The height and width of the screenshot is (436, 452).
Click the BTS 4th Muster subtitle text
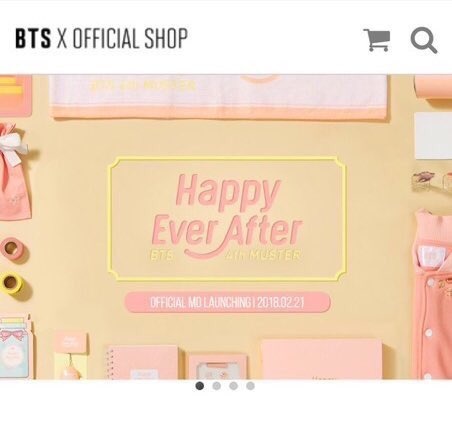(x=227, y=255)
